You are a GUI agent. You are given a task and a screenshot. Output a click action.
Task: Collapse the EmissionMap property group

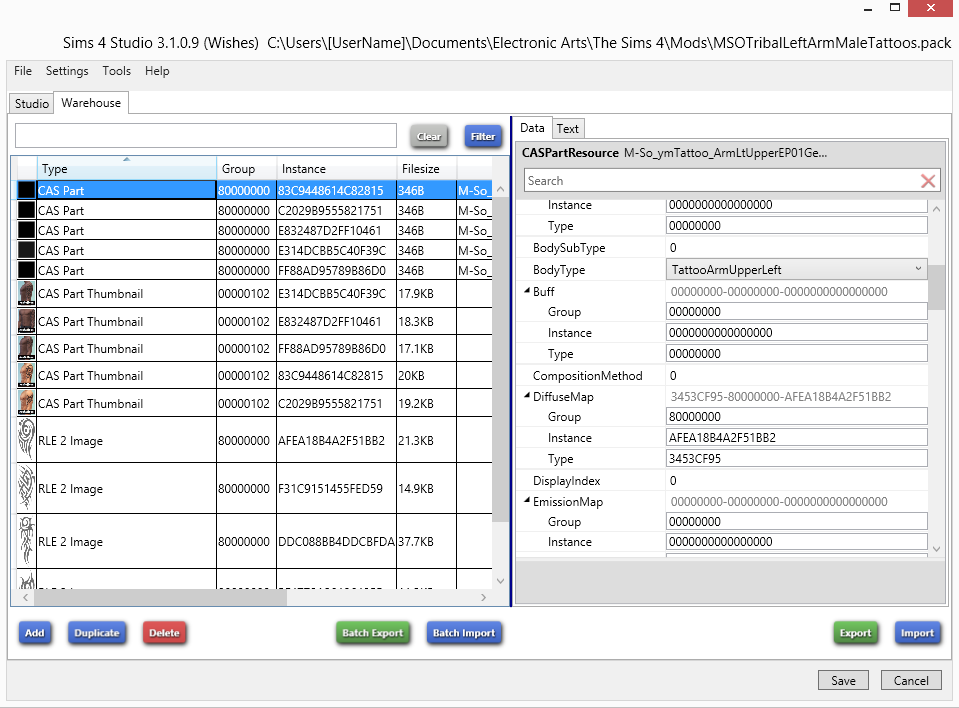527,501
